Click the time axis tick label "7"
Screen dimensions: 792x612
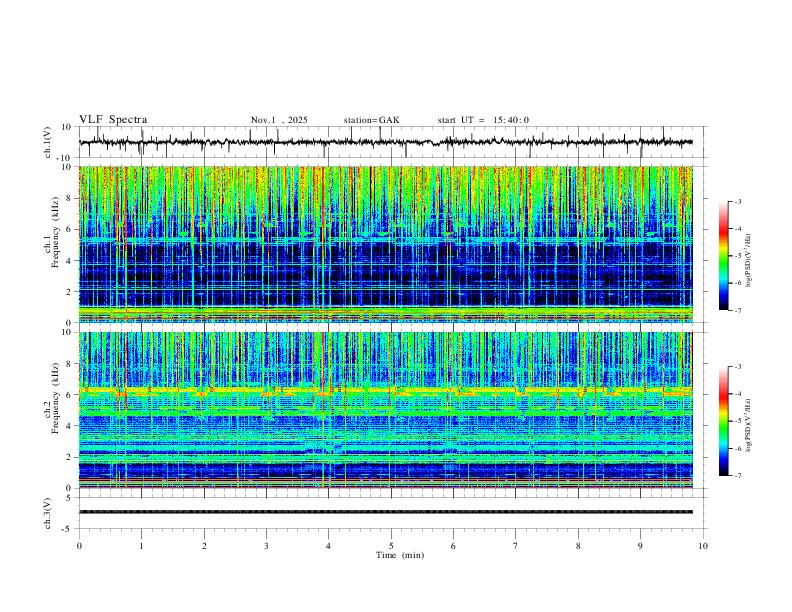[516, 546]
